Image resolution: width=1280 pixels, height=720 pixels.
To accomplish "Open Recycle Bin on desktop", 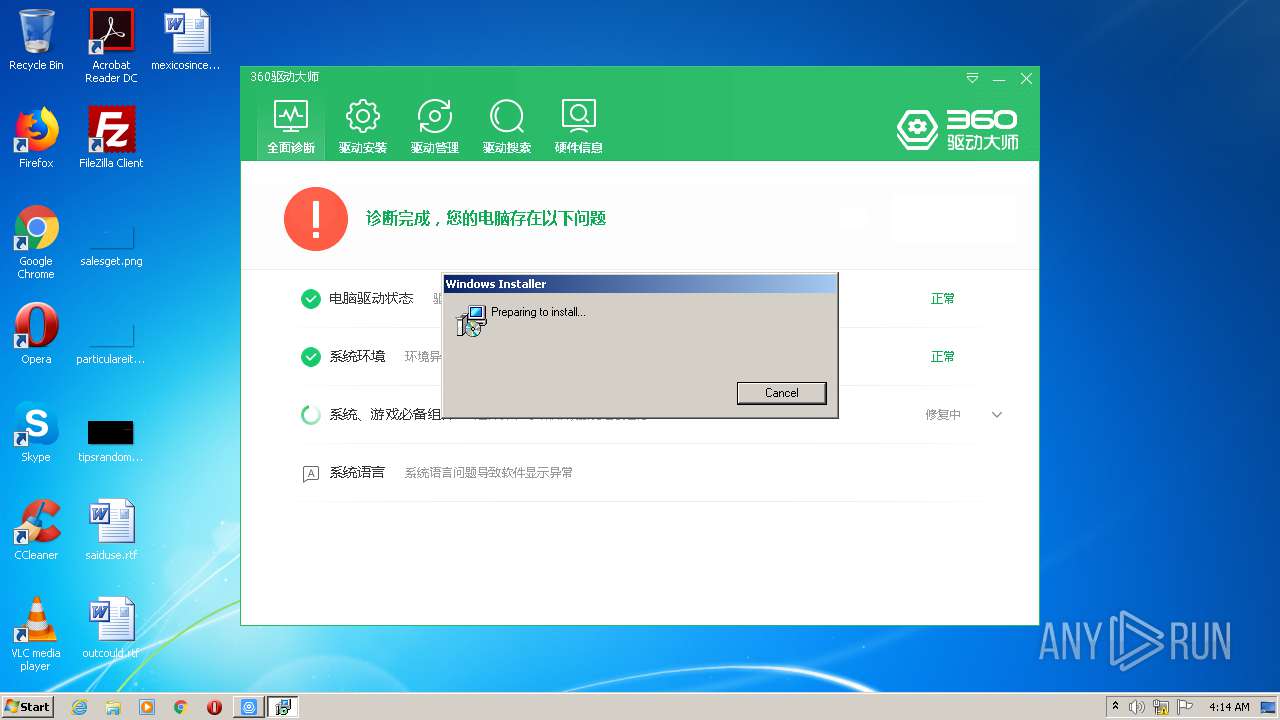I will 36,40.
